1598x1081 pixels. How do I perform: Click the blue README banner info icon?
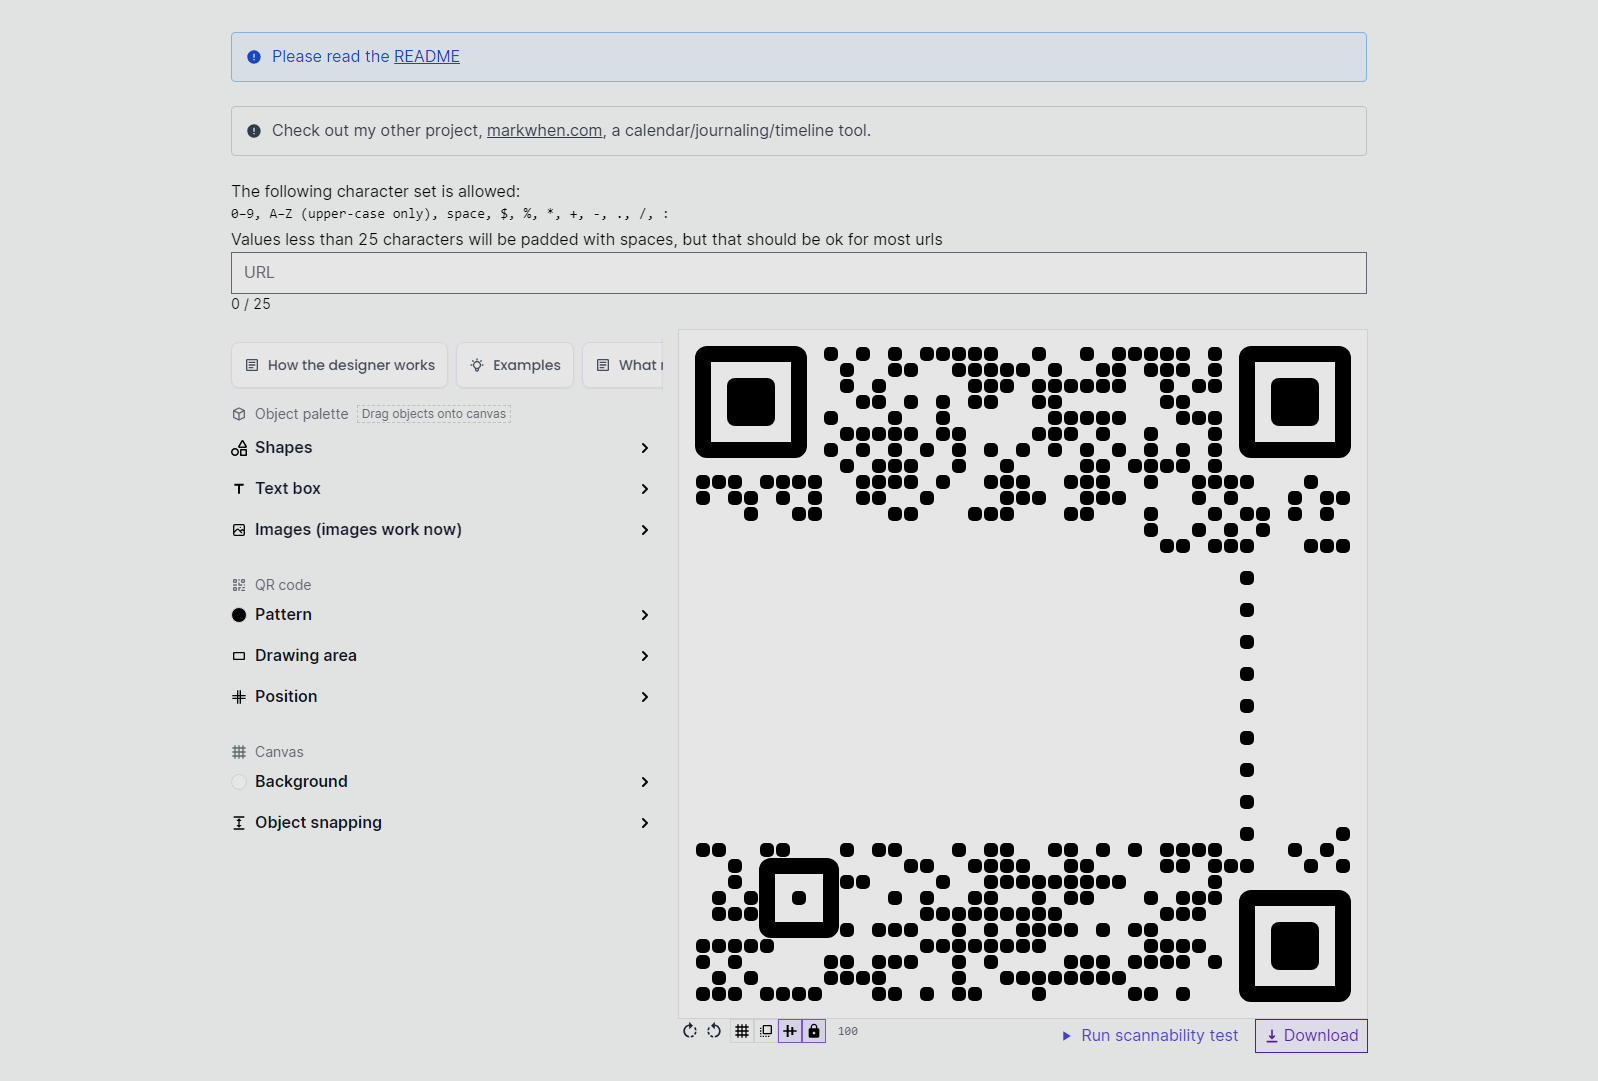254,57
